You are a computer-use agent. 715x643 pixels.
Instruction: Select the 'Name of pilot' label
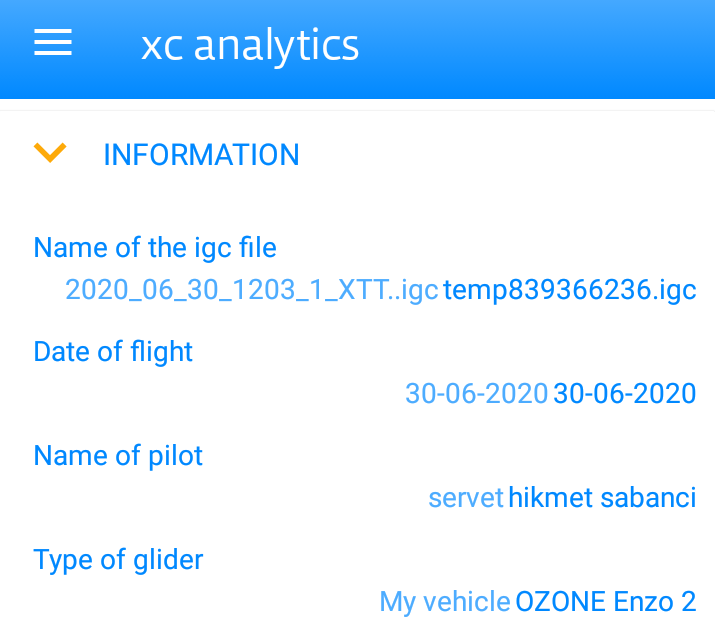click(x=118, y=456)
